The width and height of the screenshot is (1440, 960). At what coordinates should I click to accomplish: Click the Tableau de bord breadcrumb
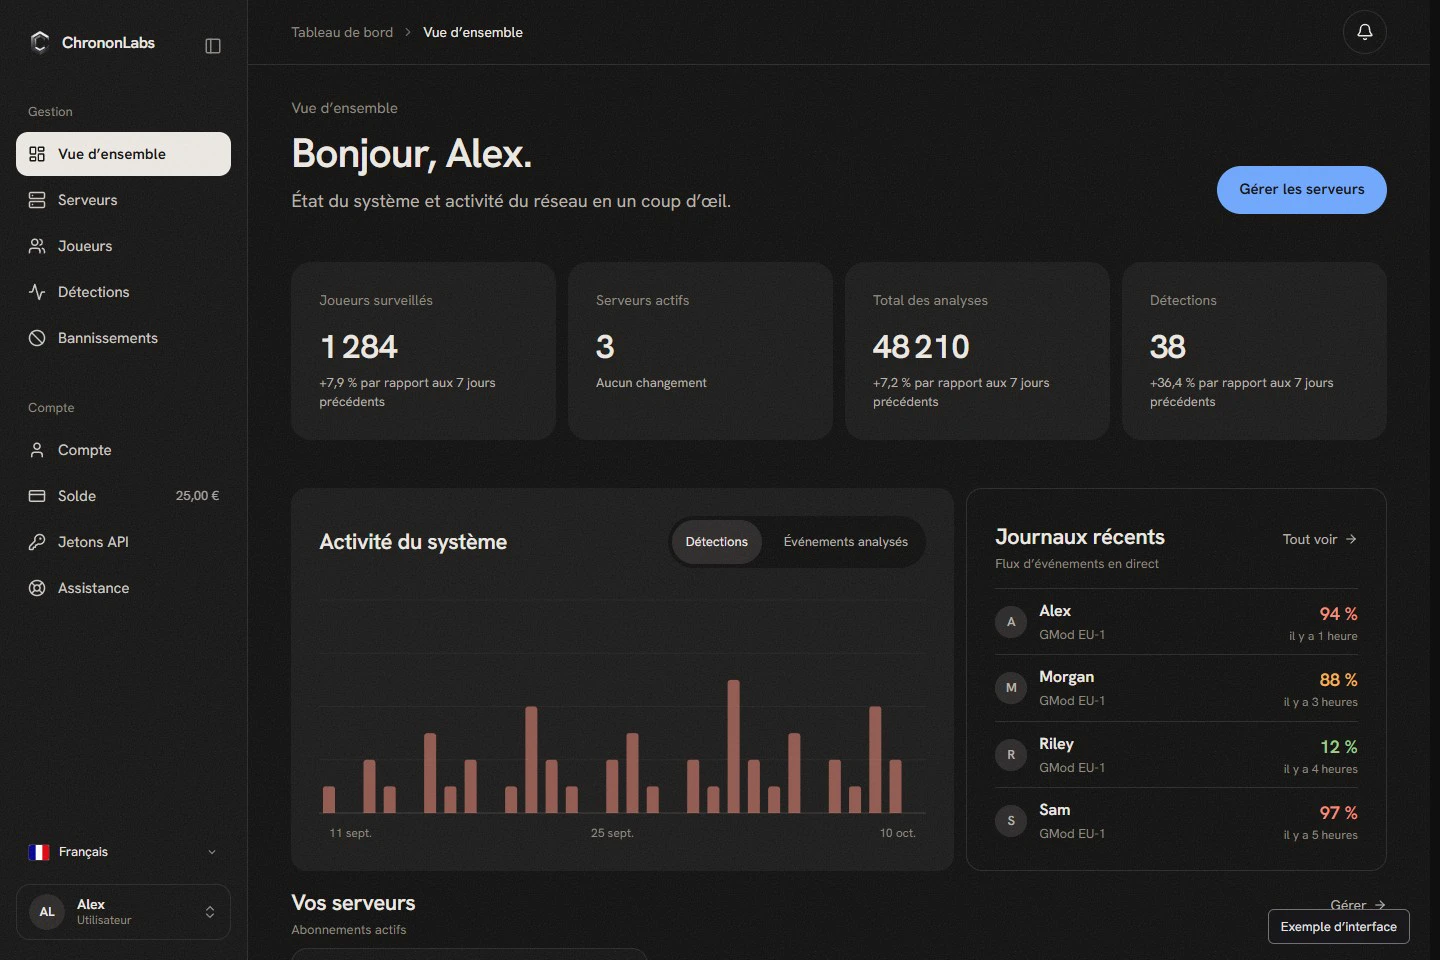coord(342,32)
